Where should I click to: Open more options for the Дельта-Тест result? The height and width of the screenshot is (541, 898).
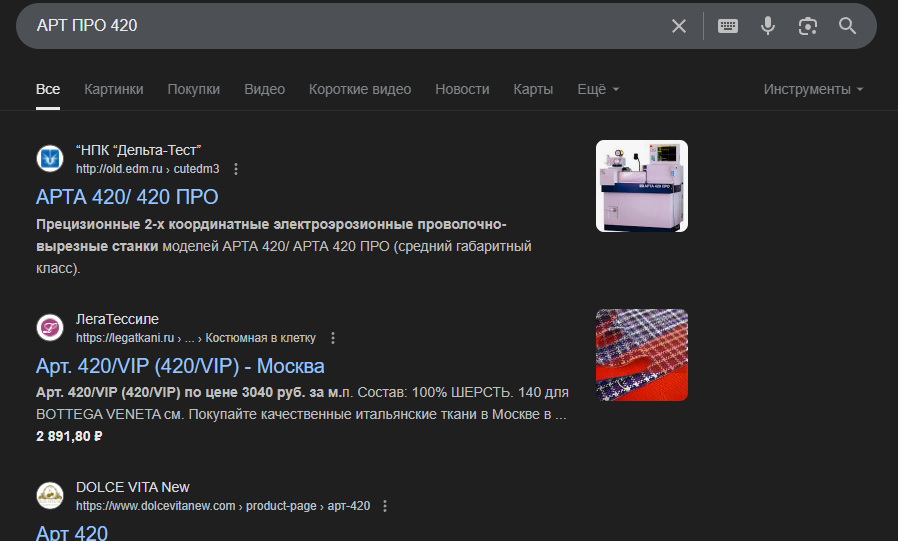coord(236,169)
